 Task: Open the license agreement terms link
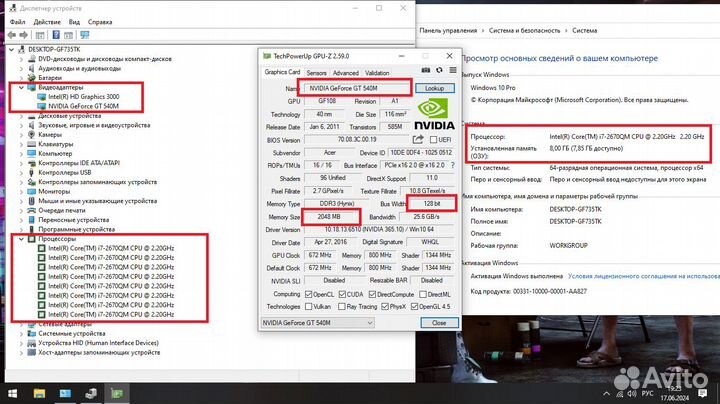pos(644,276)
